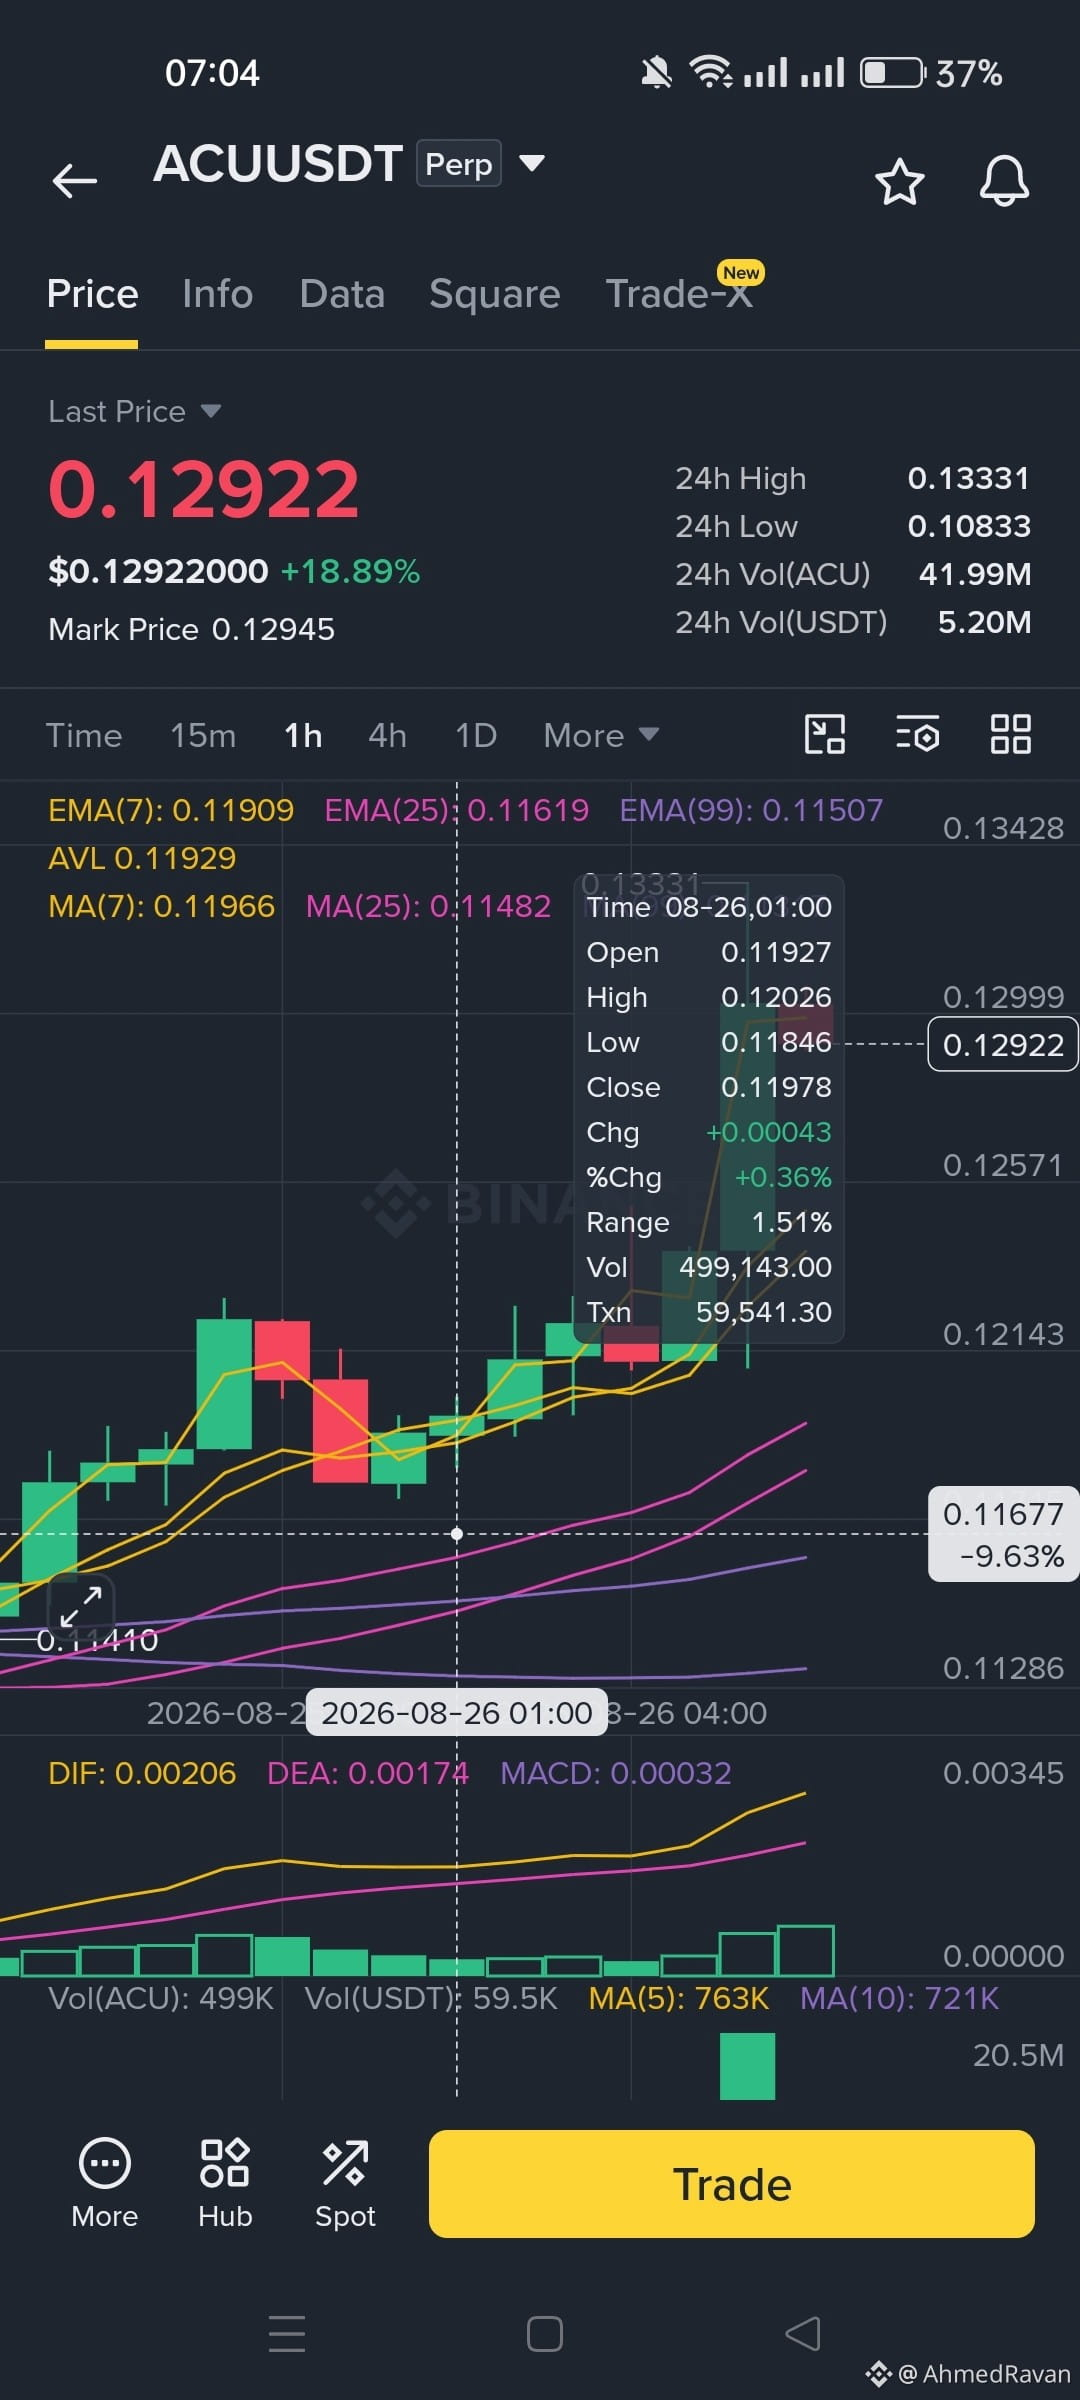Viewport: 1080px width, 2400px height.
Task: Tap crosshair date label 2026-08-26 01:00
Action: (456, 1713)
